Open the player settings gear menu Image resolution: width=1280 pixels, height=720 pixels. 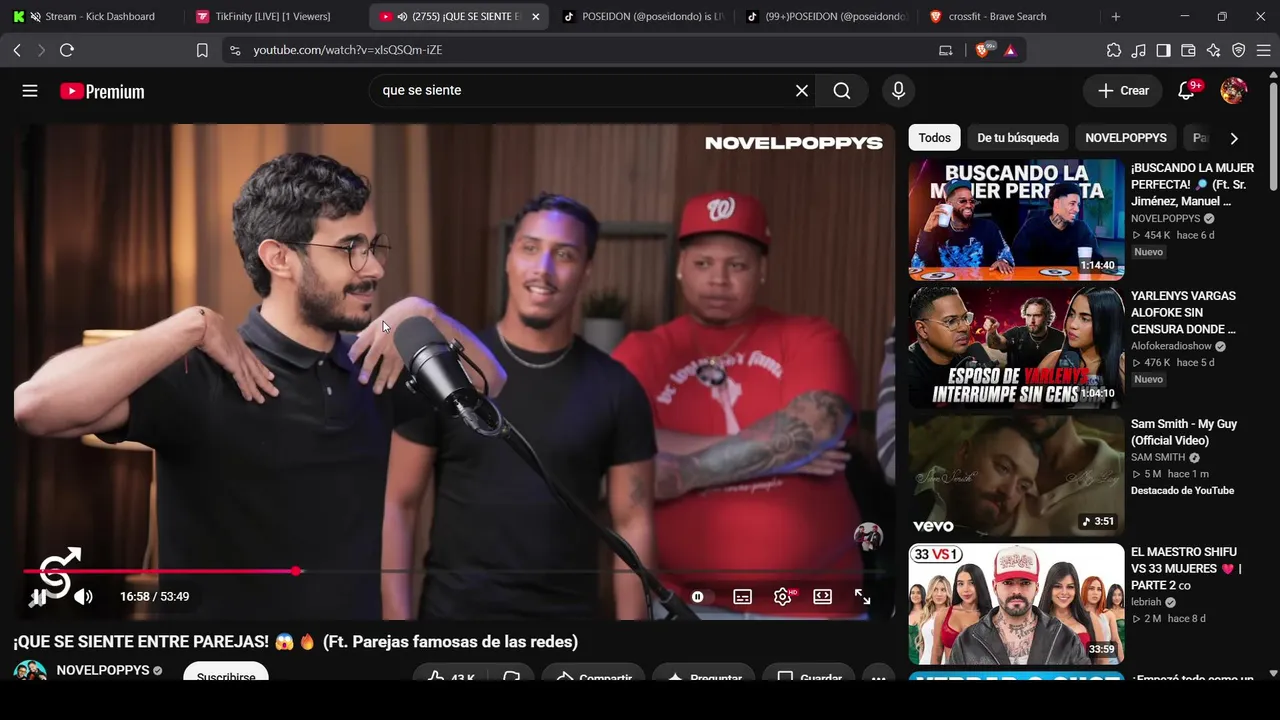click(783, 597)
